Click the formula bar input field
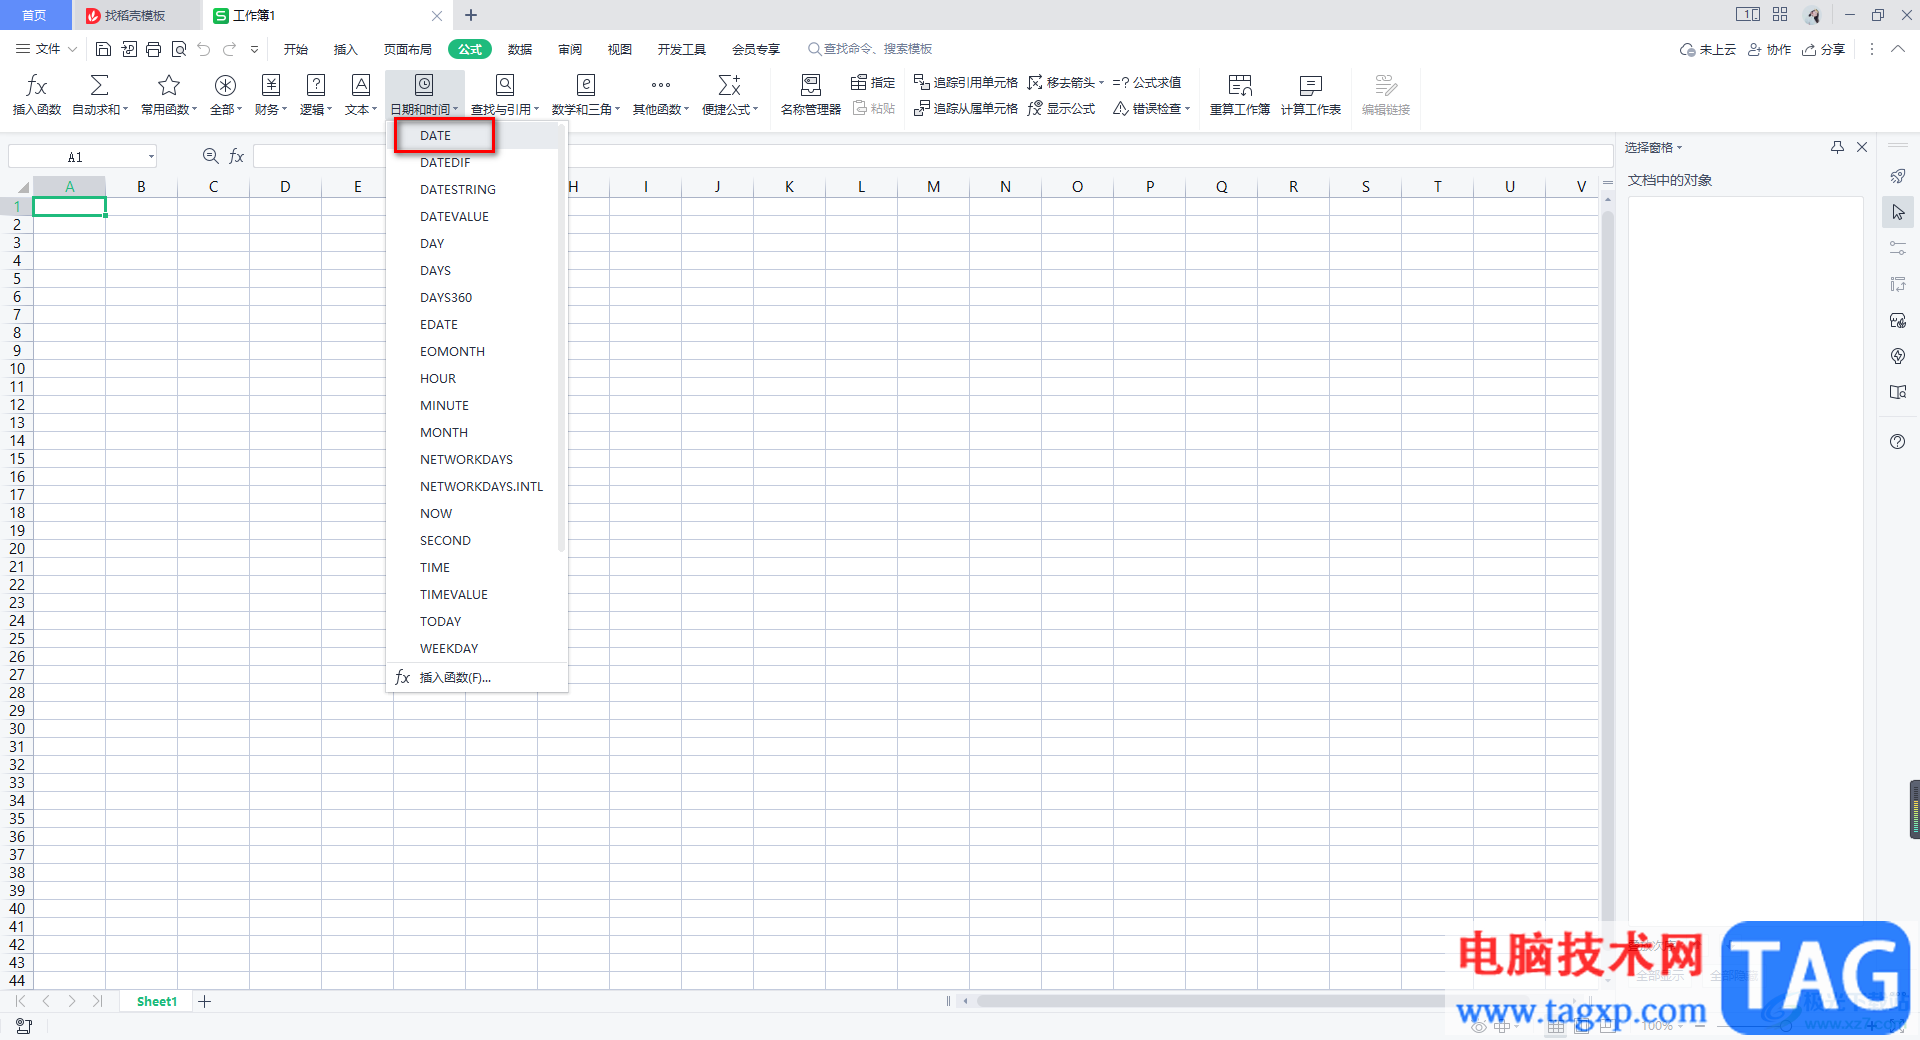 [932, 156]
